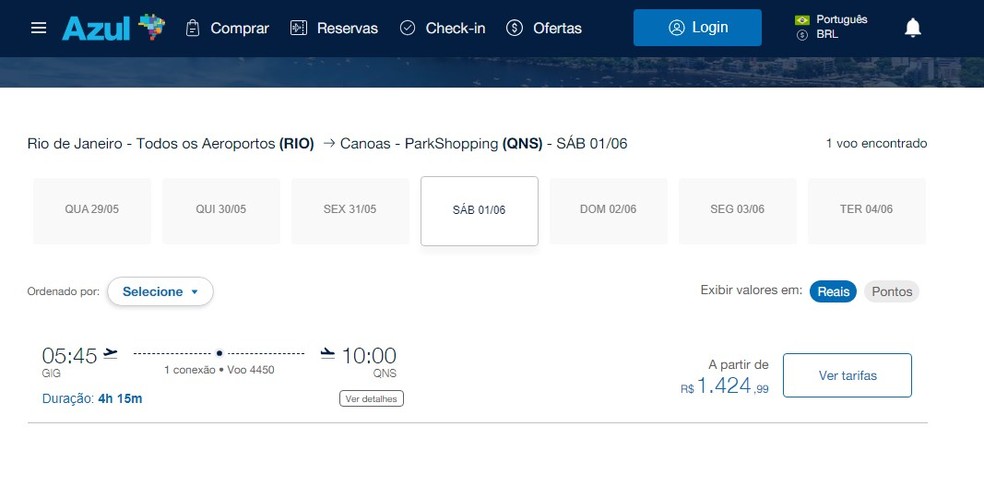Open the BRL currency selector
The image size is (984, 486).
tap(824, 35)
